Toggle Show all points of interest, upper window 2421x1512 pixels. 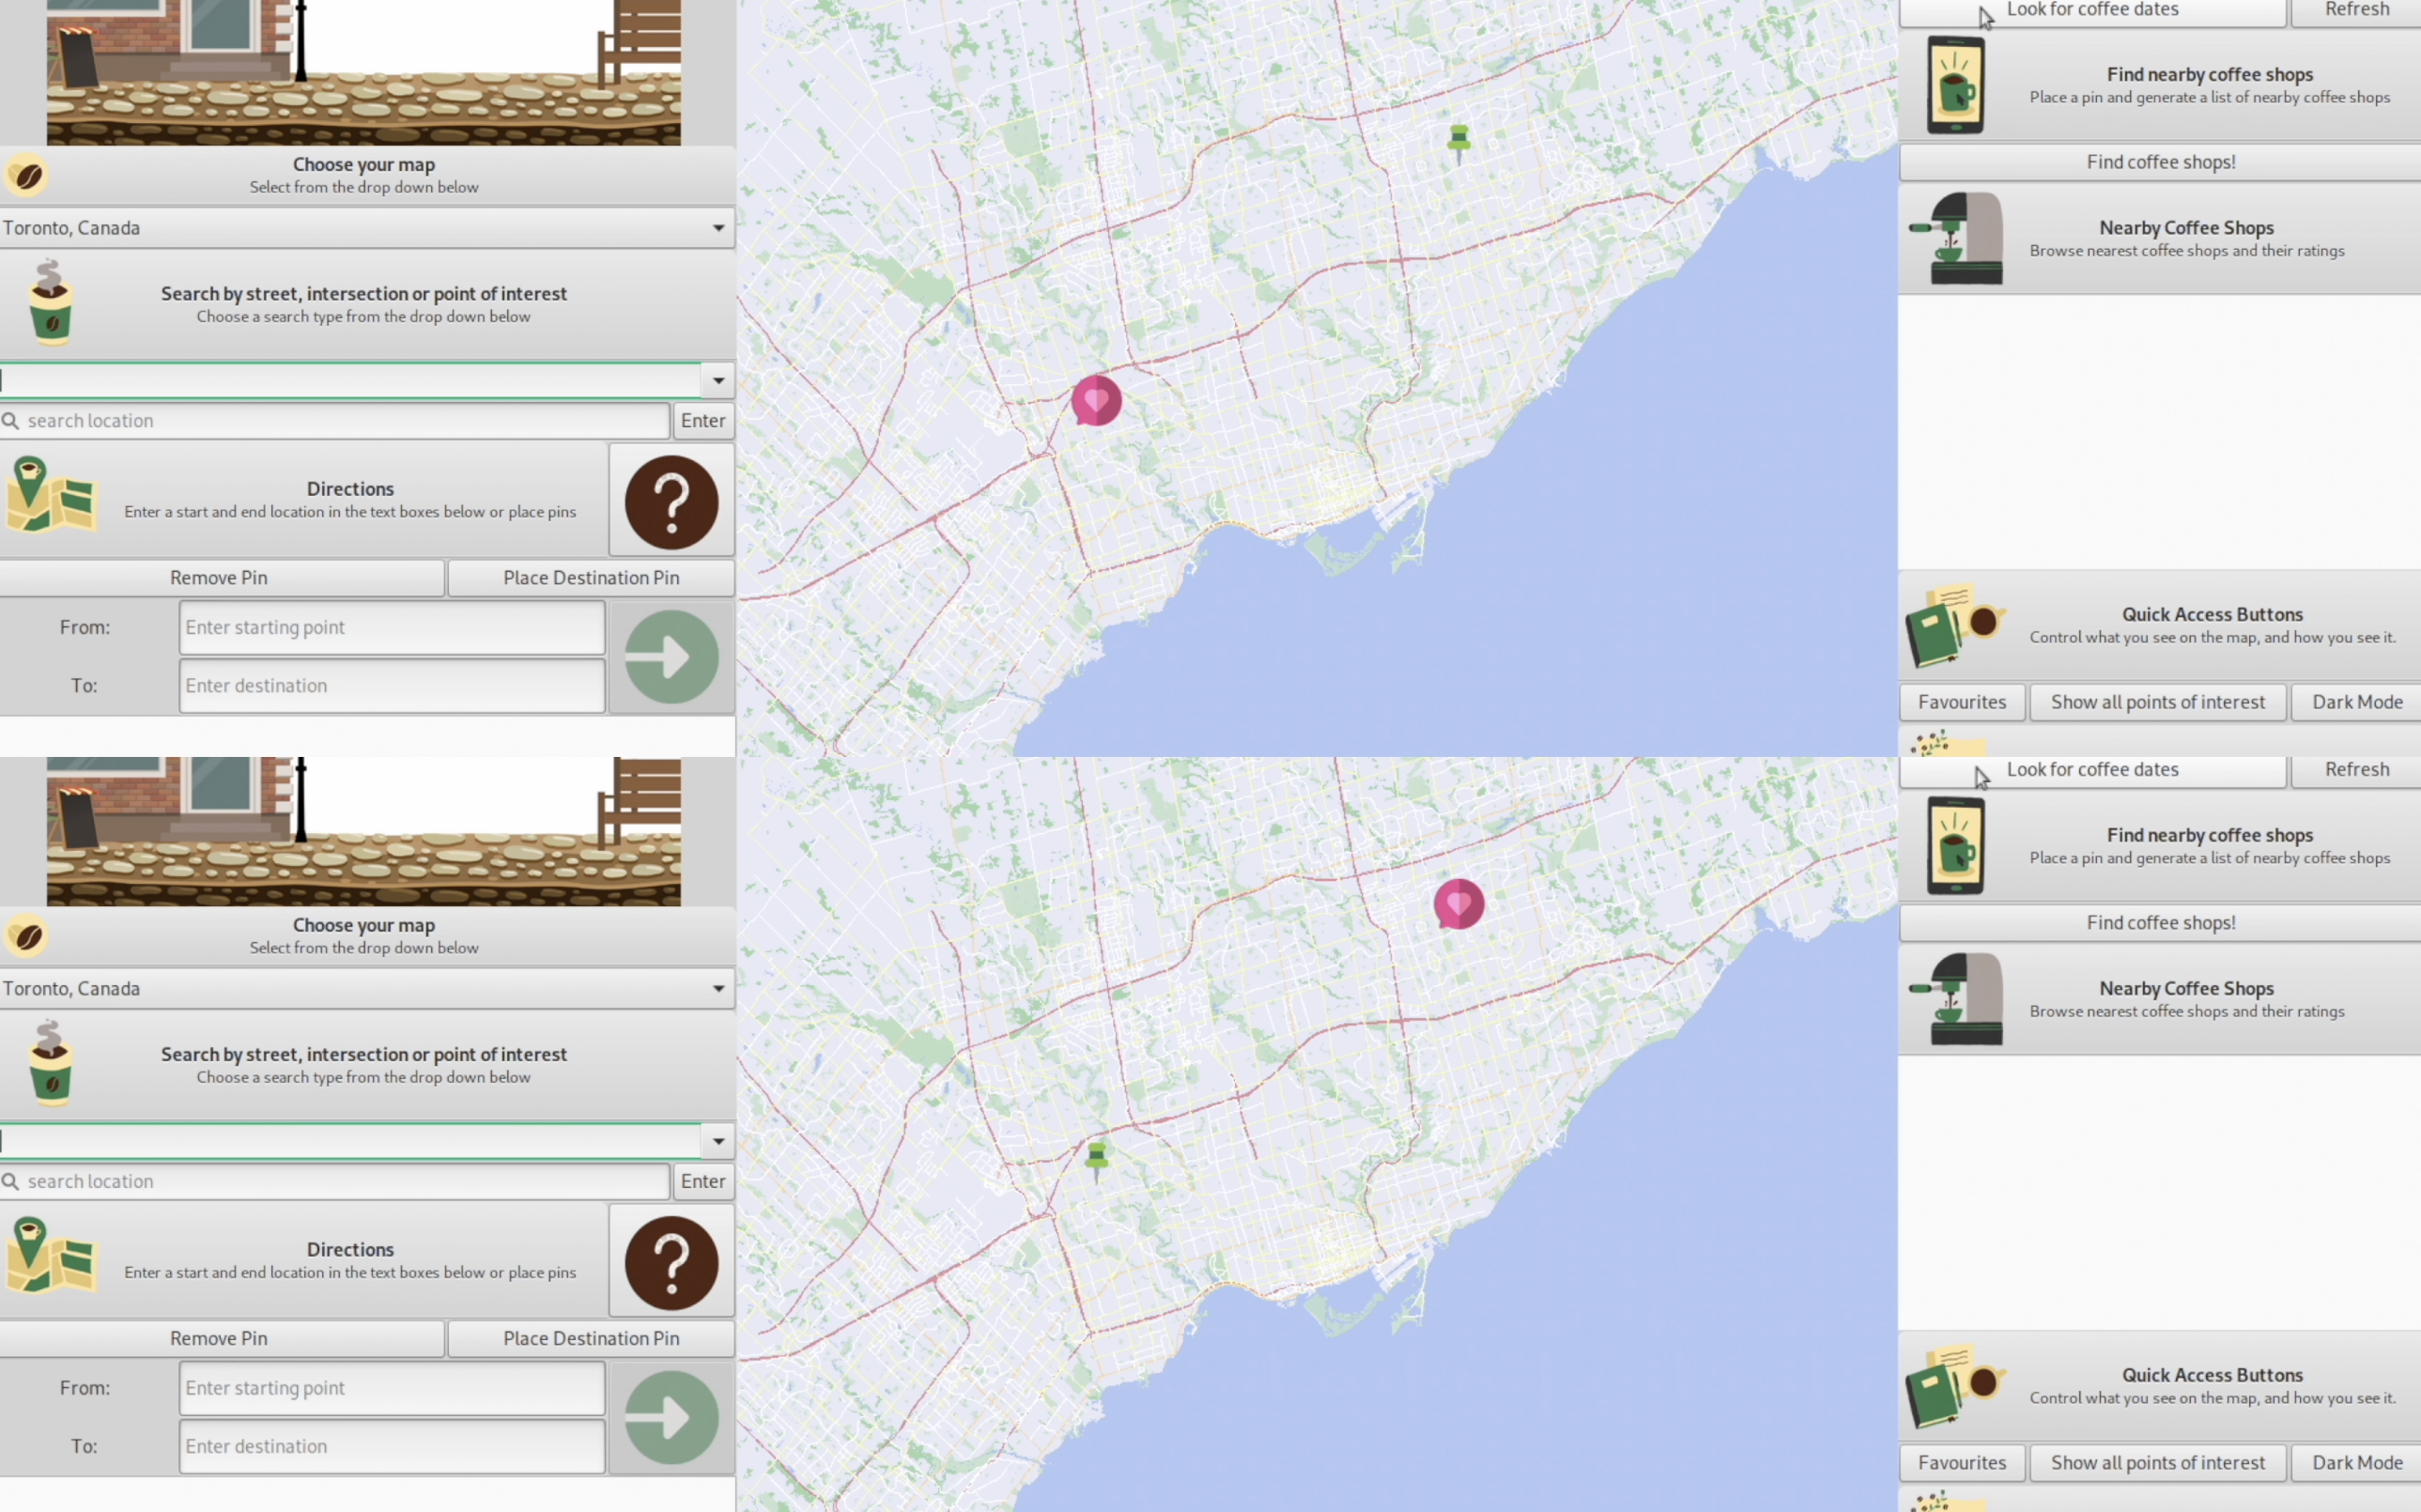click(2157, 702)
